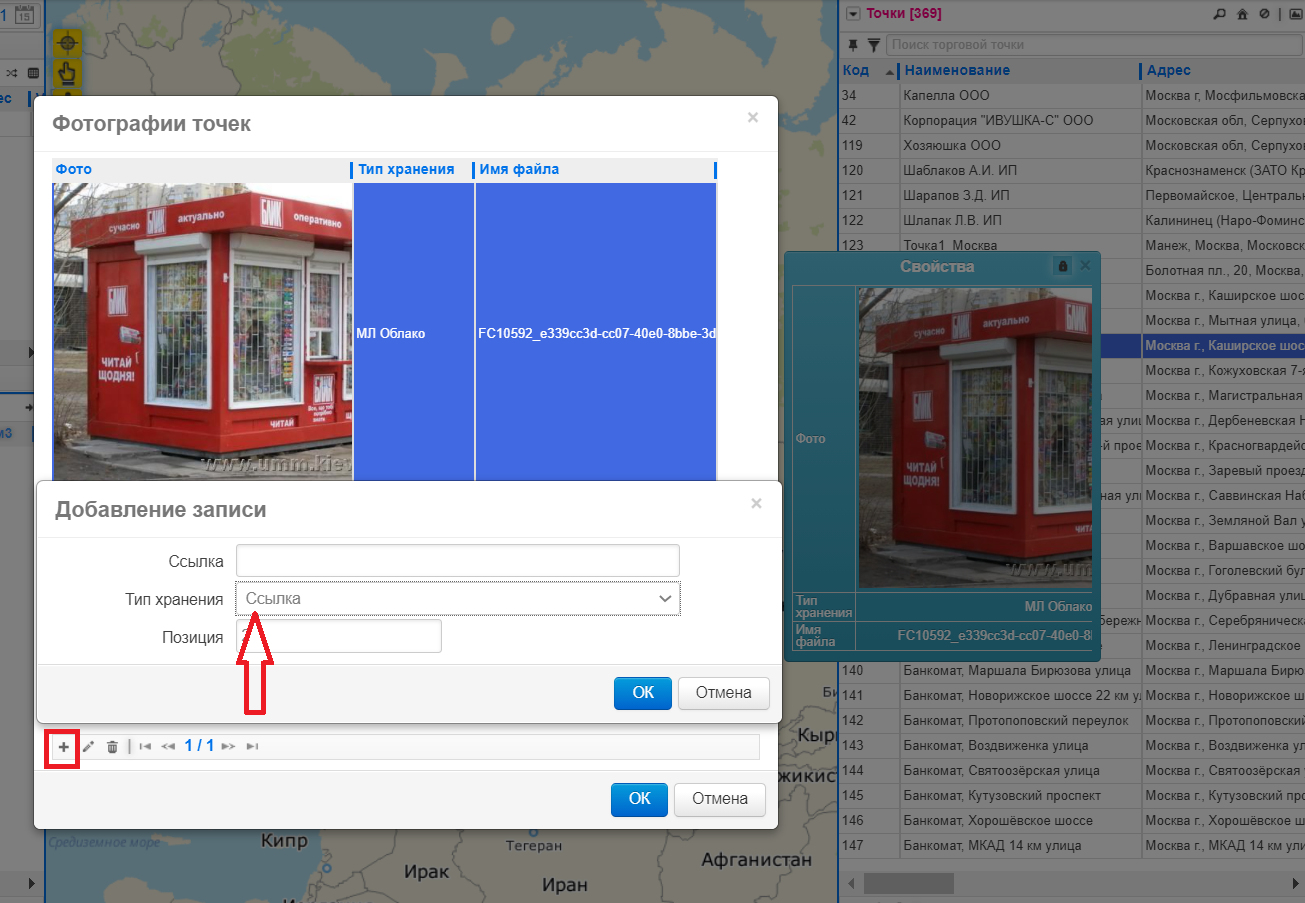
Task: Go to first page of photo records
Action: [x=145, y=746]
